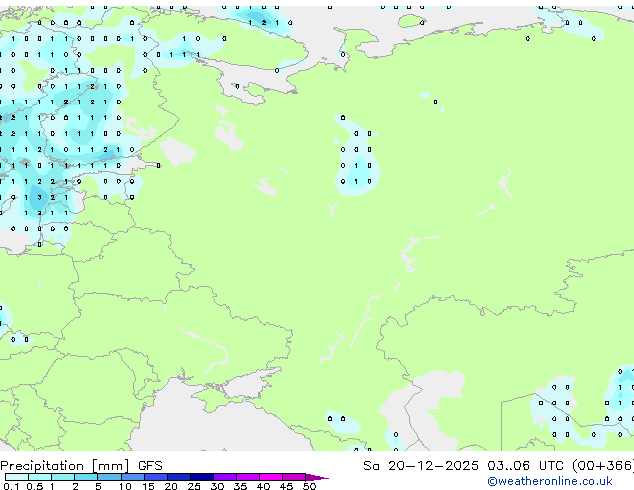Click the 30–35 mm purple legend swatch
634x490 pixels.
click(x=225, y=477)
